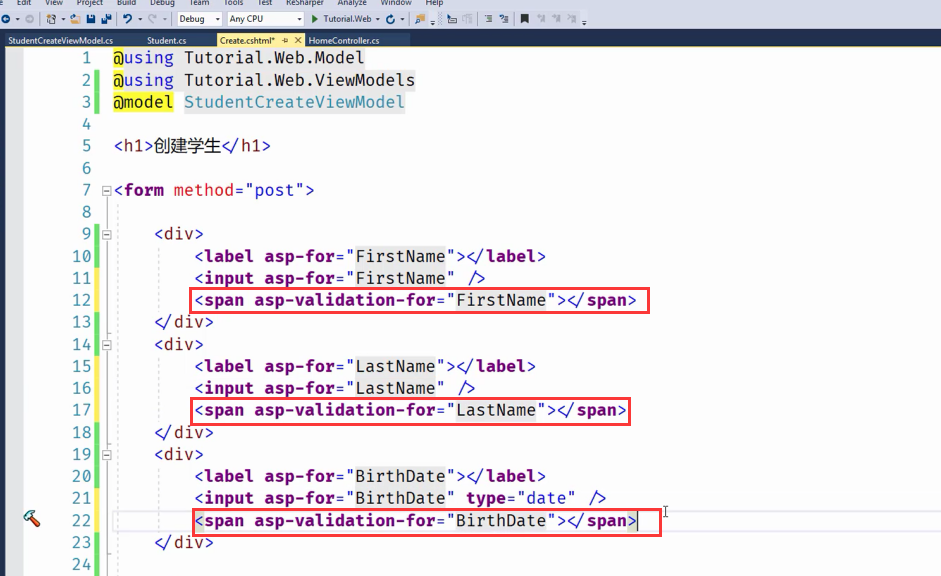This screenshot has width=941, height=576.
Task: Click the Open File folder icon
Action: (75, 19)
